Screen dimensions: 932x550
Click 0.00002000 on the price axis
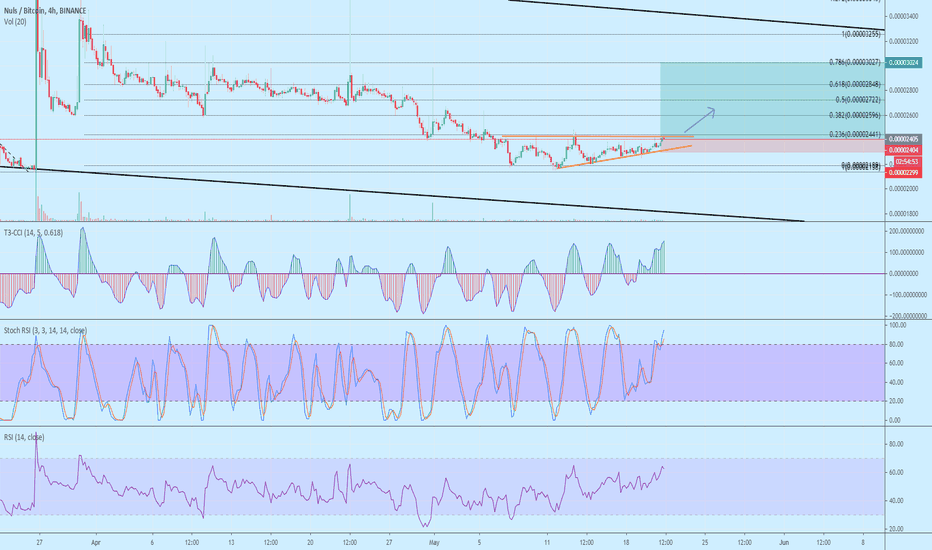tap(903, 189)
